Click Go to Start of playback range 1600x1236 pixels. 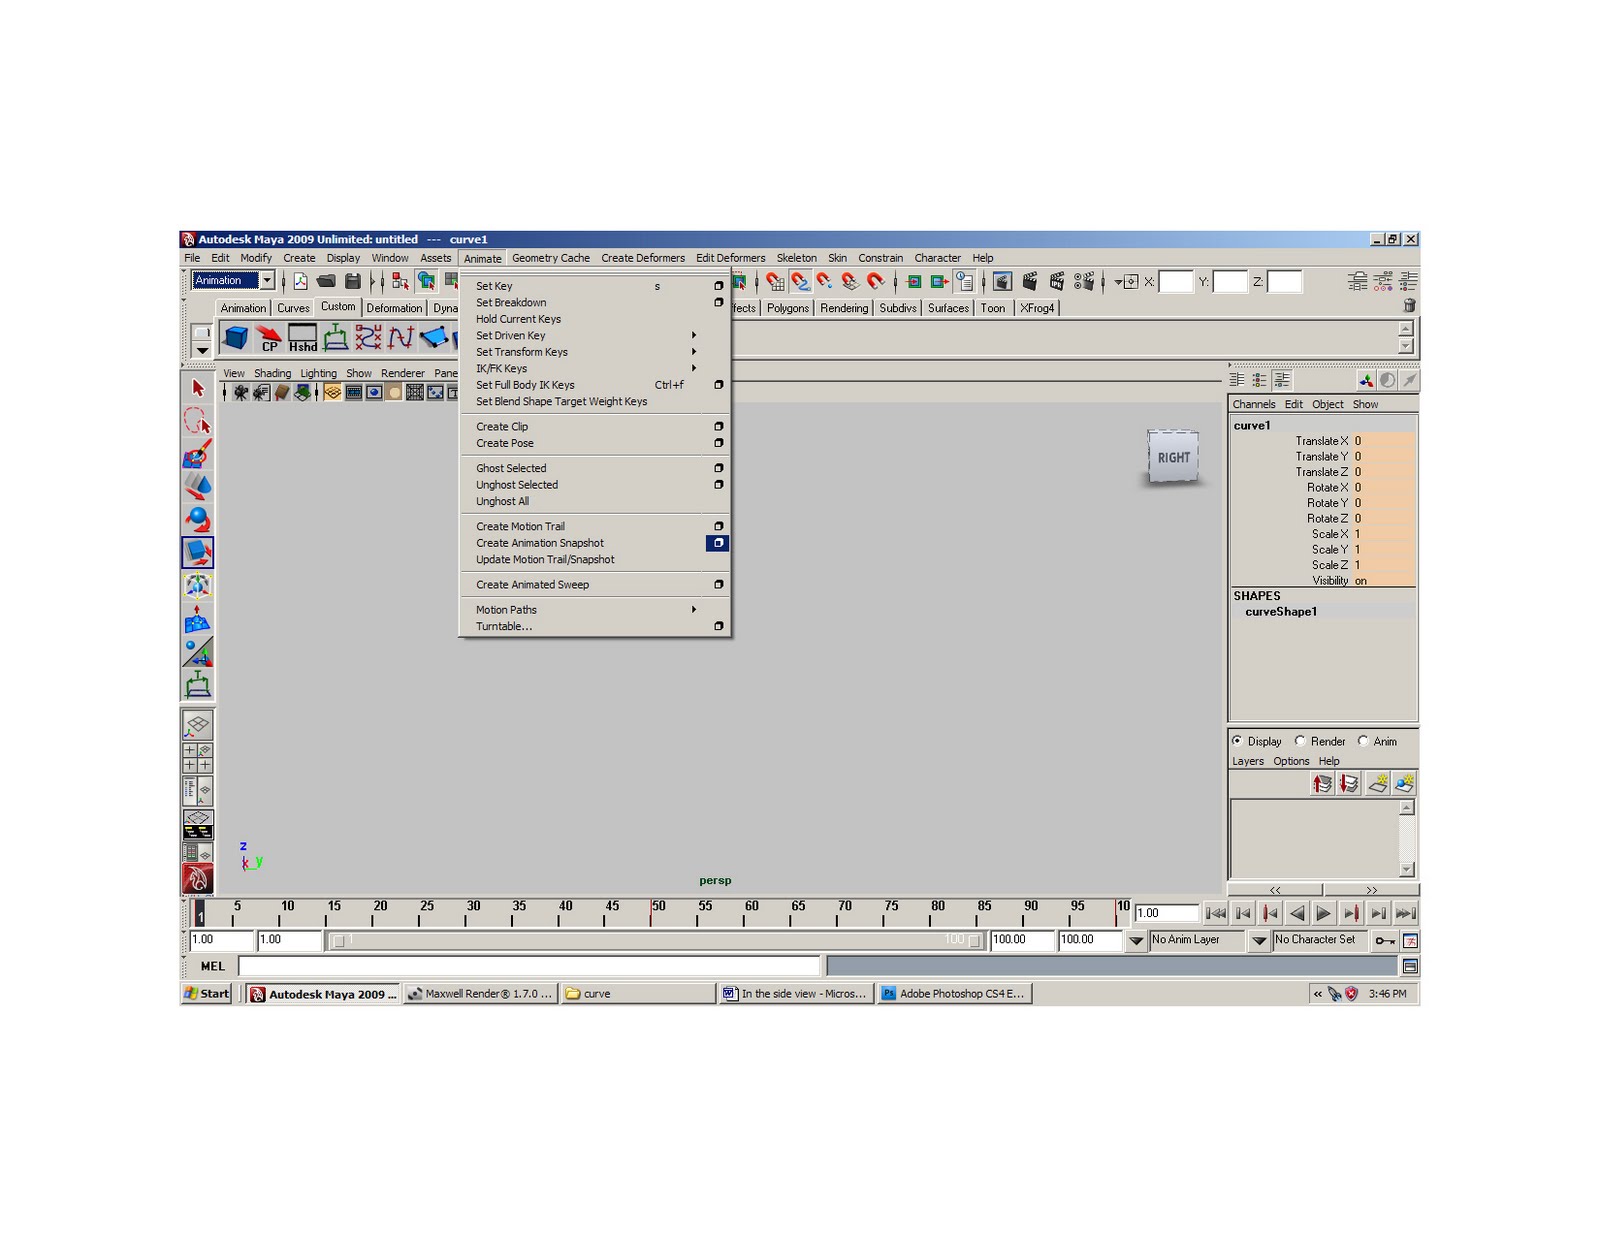click(x=1215, y=913)
